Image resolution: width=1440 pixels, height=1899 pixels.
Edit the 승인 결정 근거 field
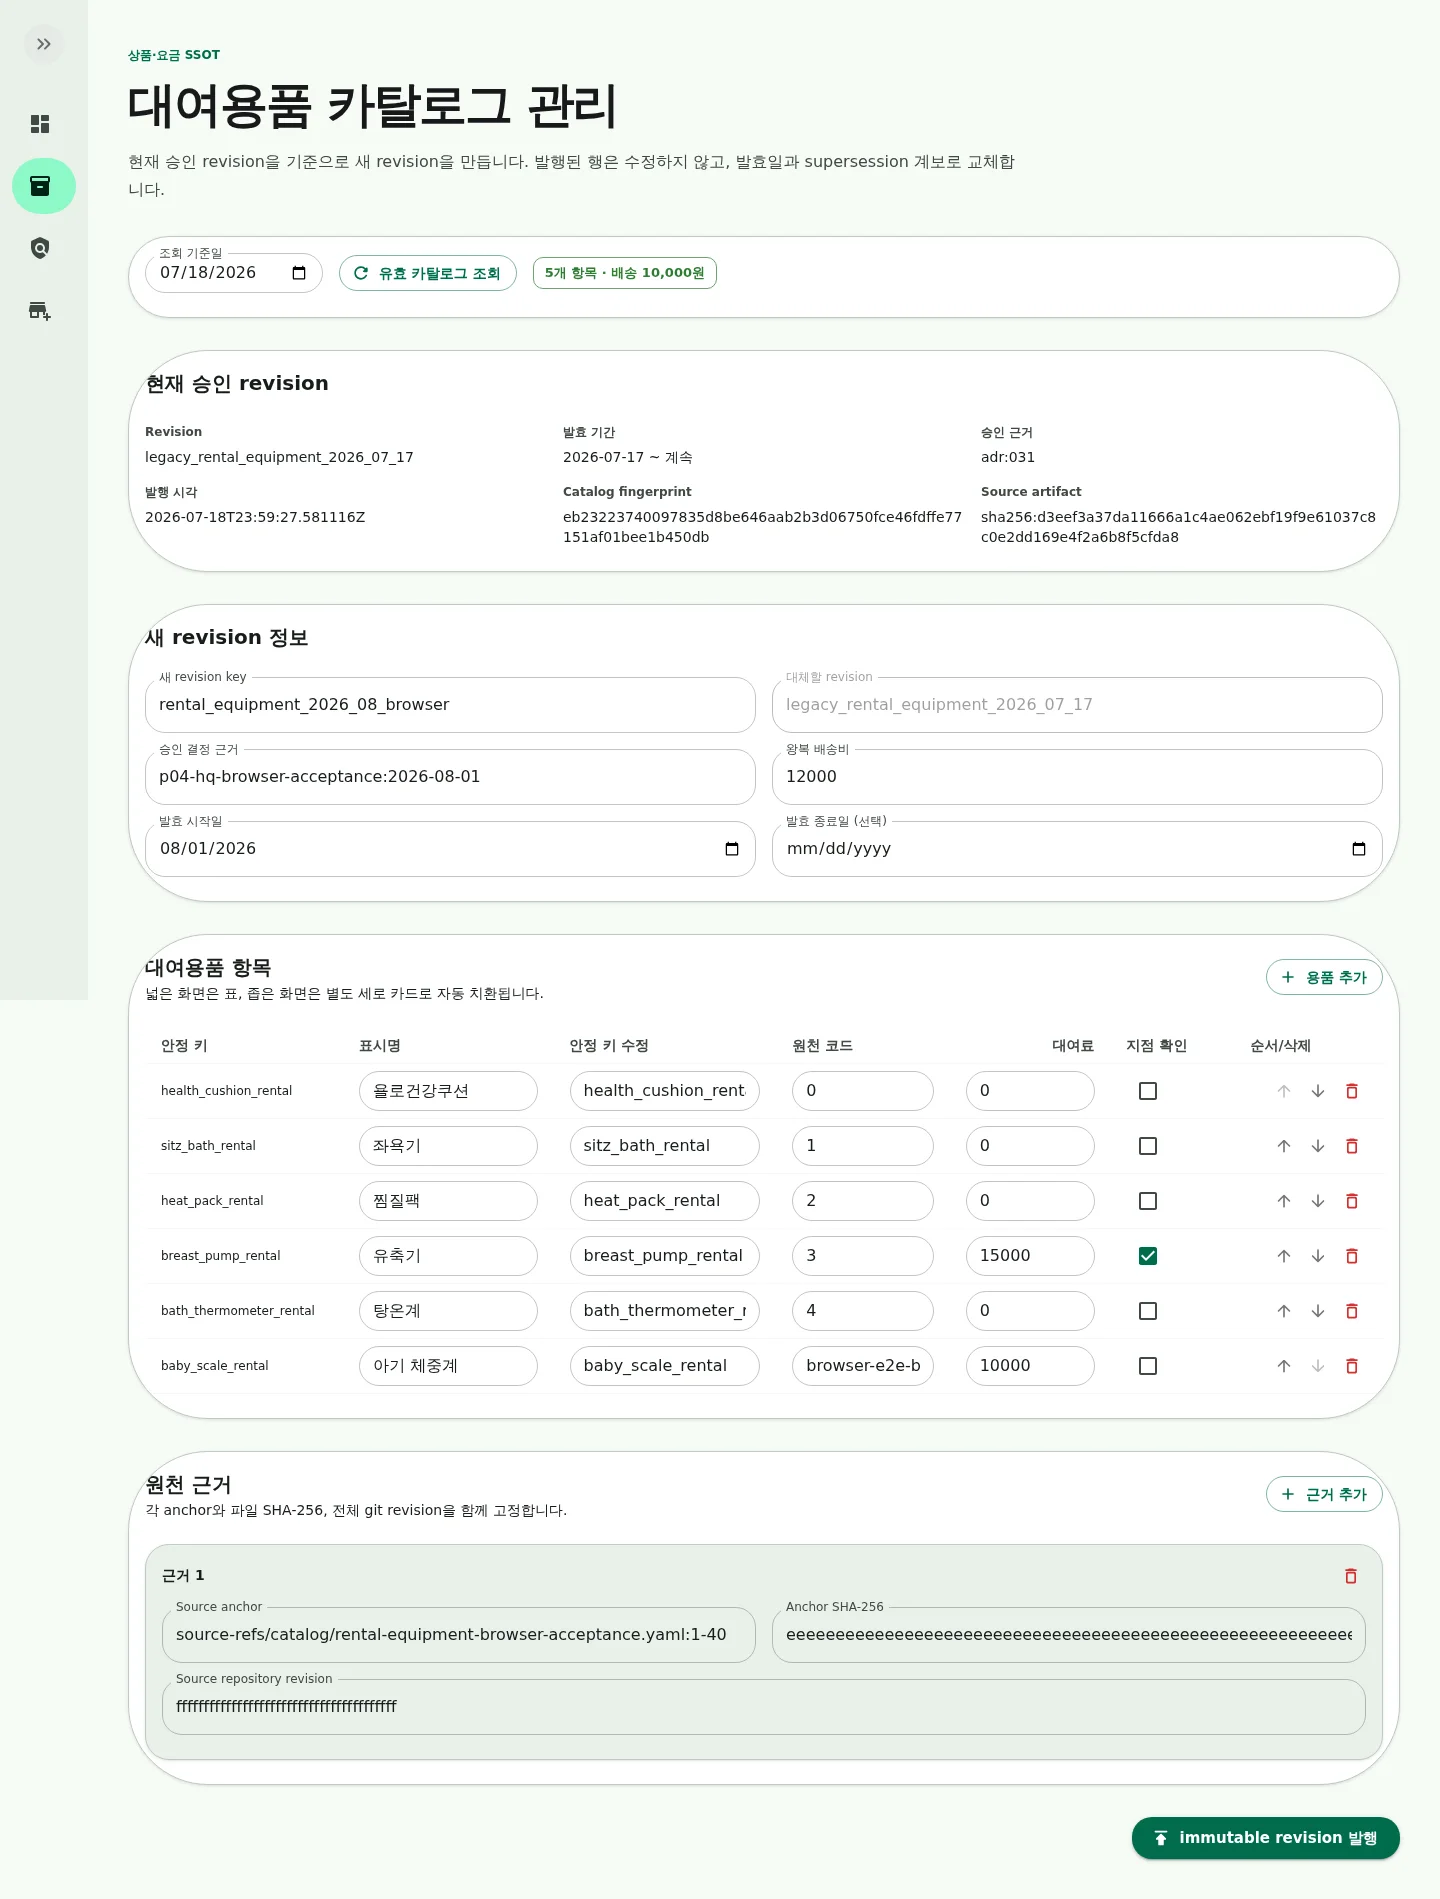[x=450, y=777]
